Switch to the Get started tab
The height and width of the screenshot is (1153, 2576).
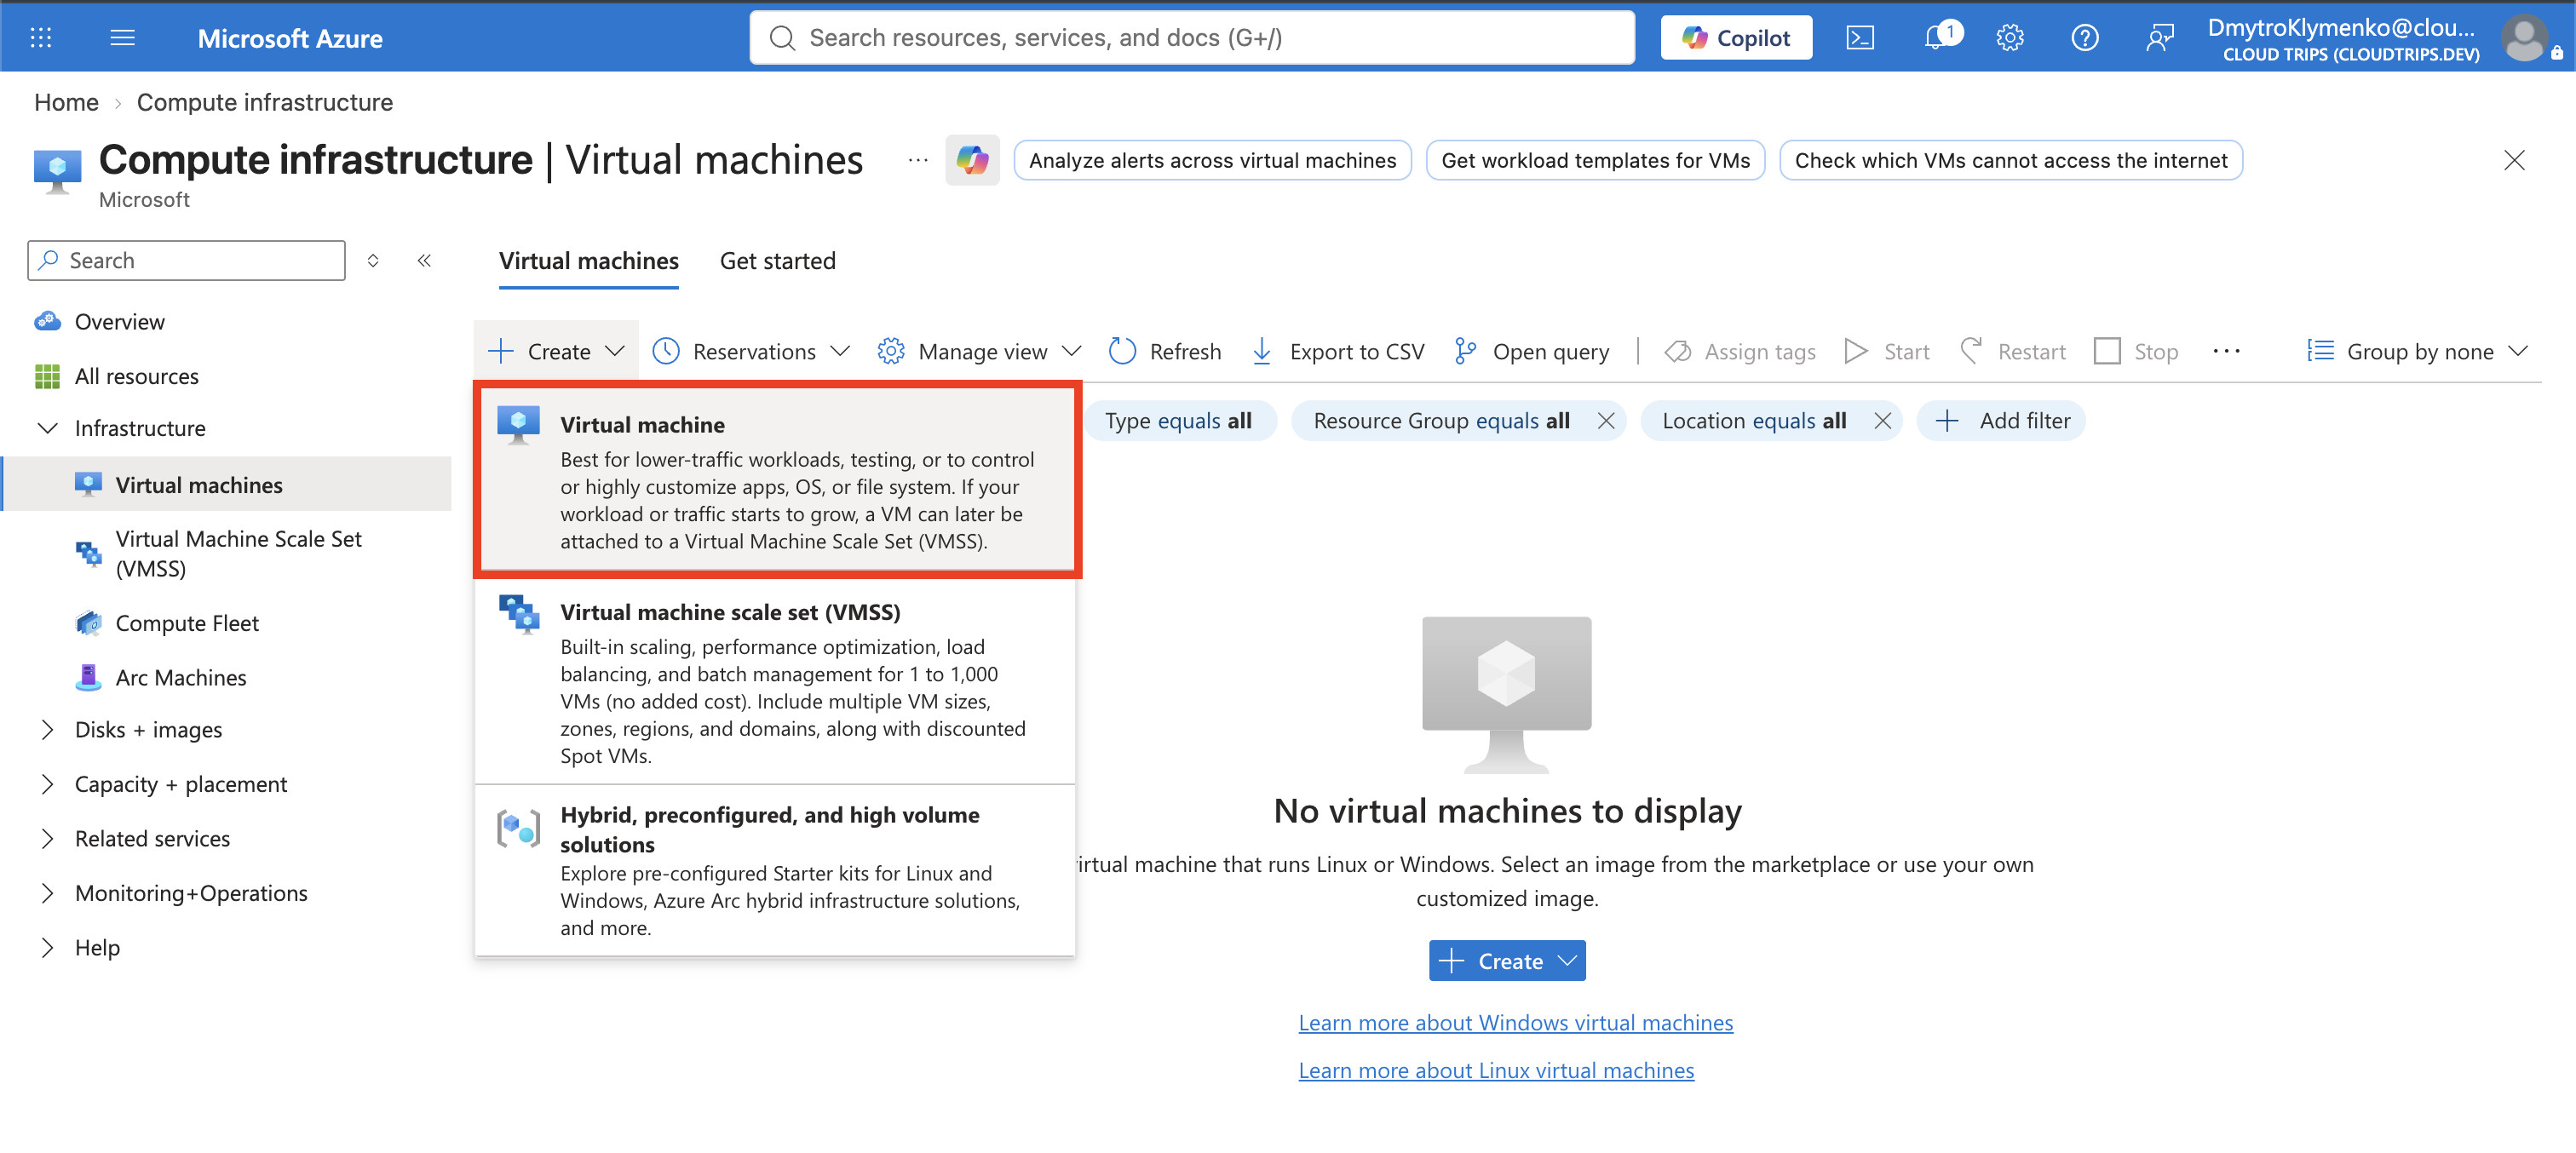coord(778,261)
